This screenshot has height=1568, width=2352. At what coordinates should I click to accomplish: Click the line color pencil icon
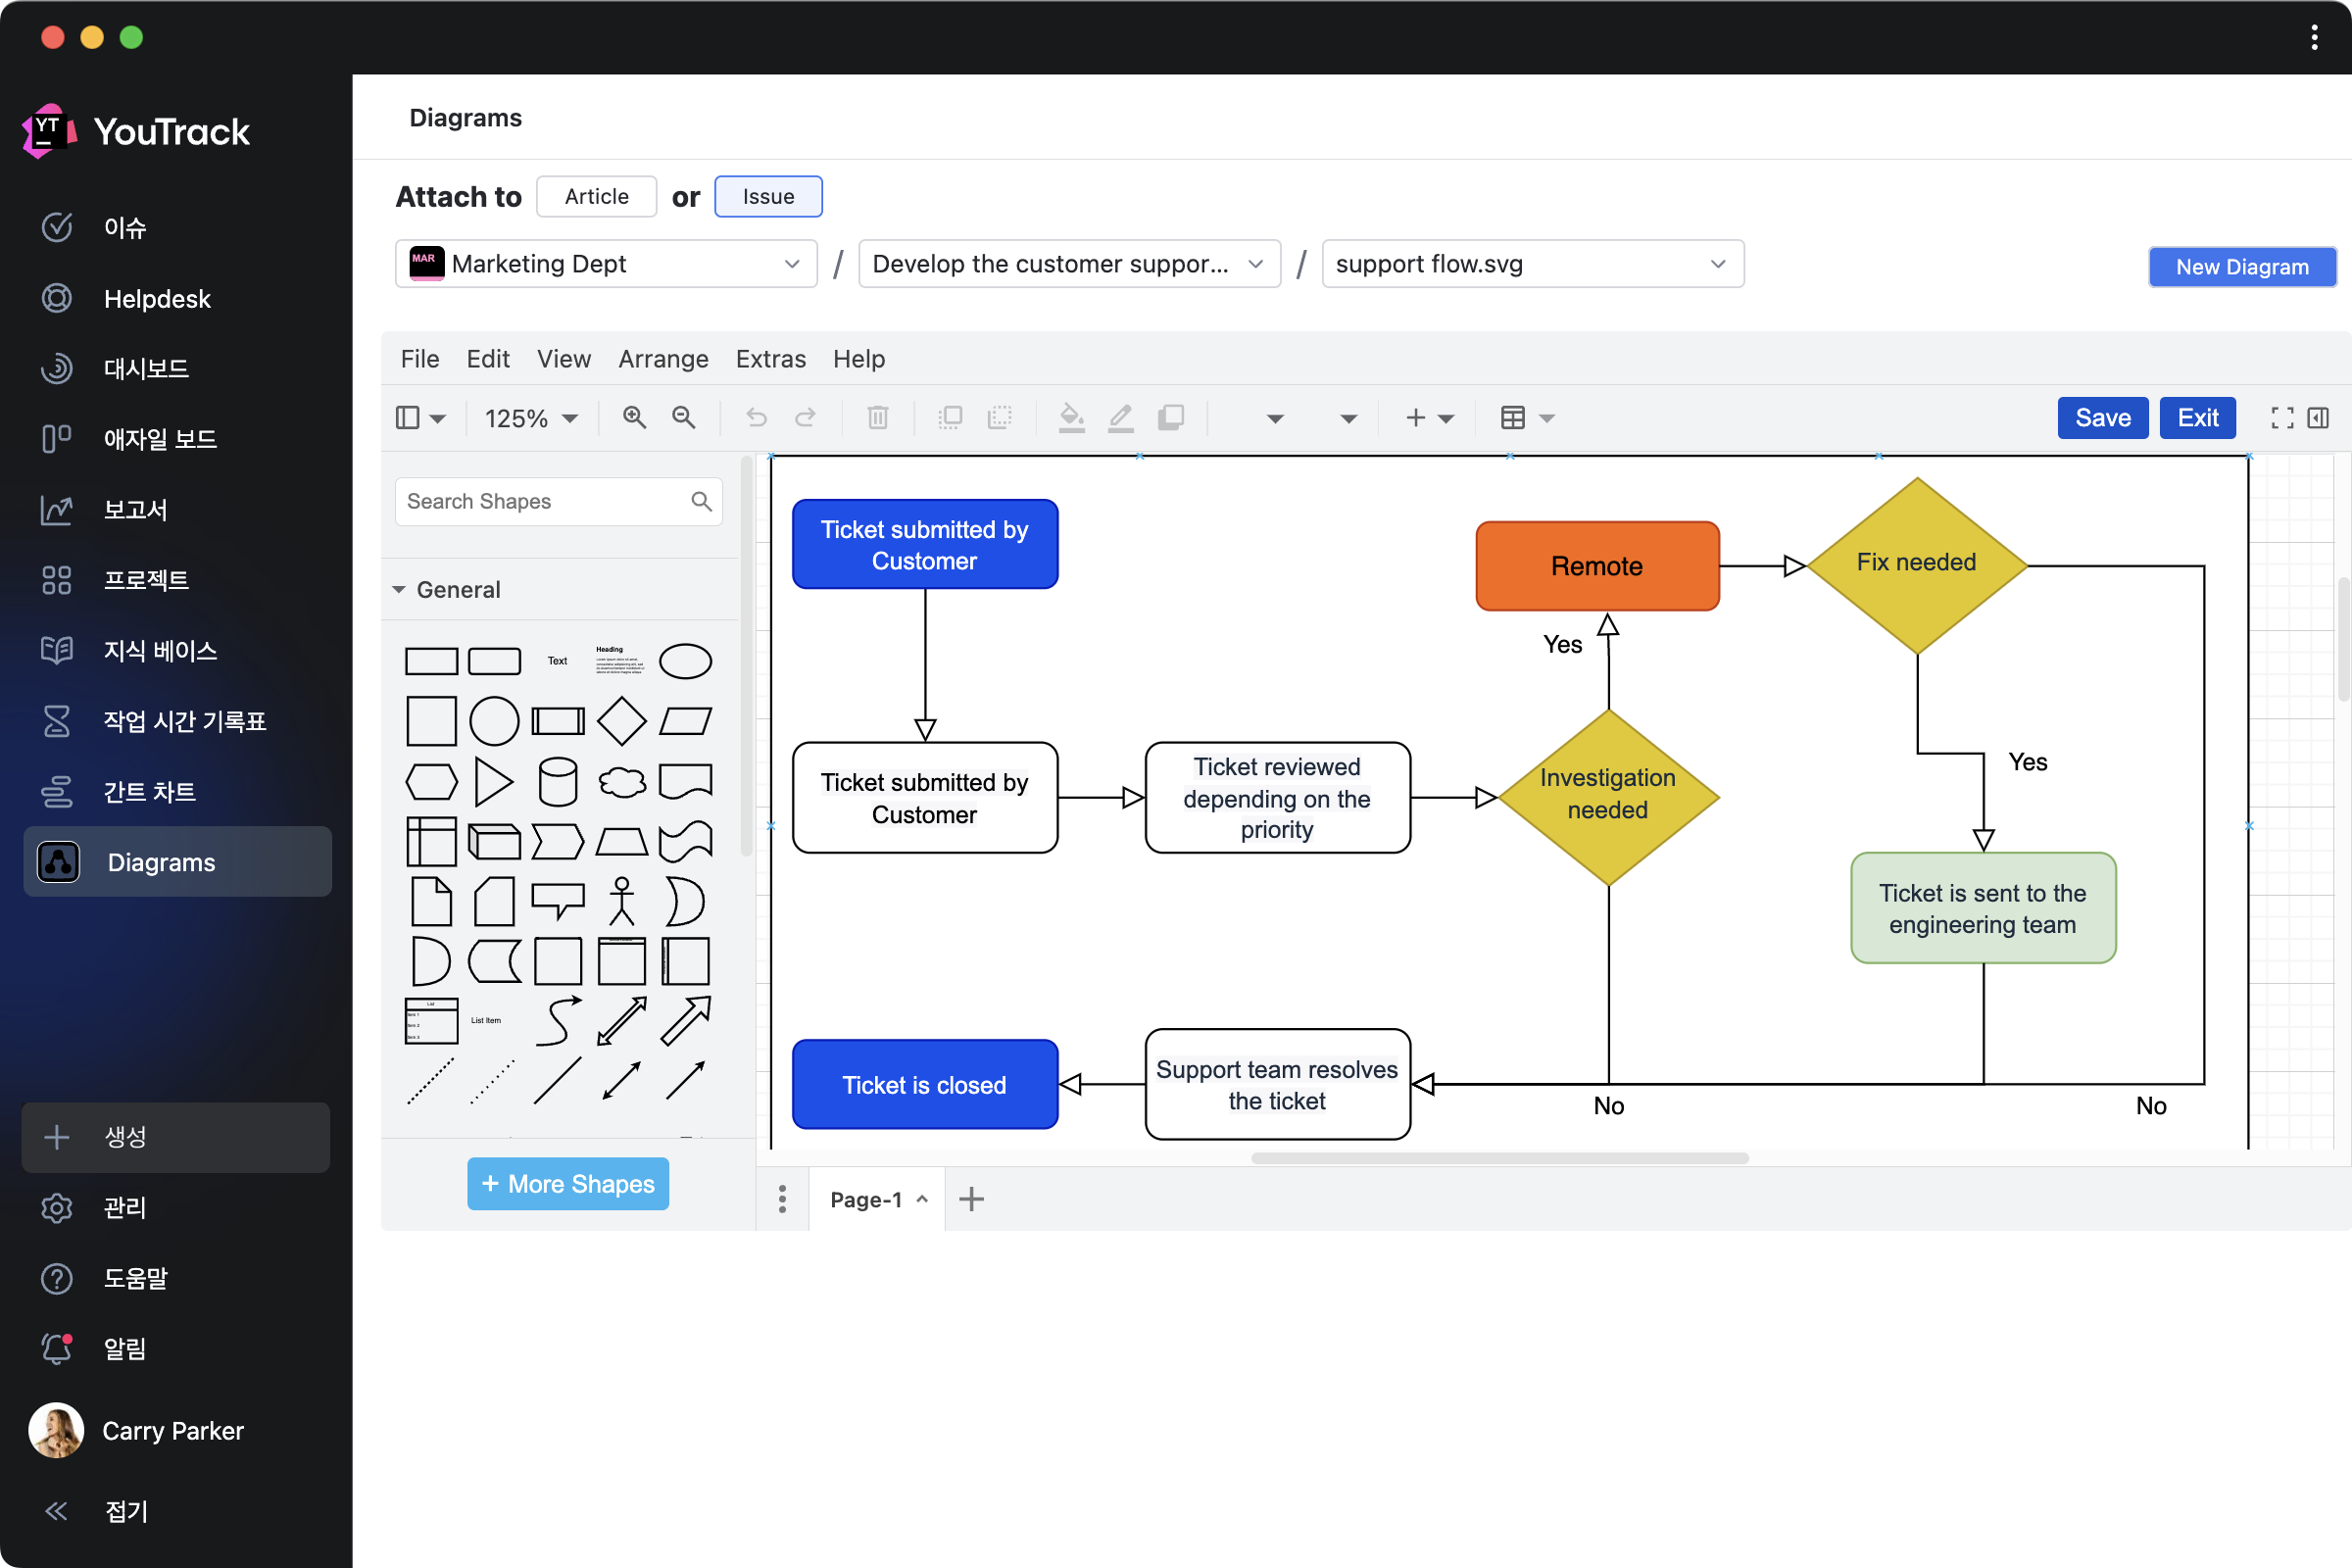click(x=1121, y=417)
